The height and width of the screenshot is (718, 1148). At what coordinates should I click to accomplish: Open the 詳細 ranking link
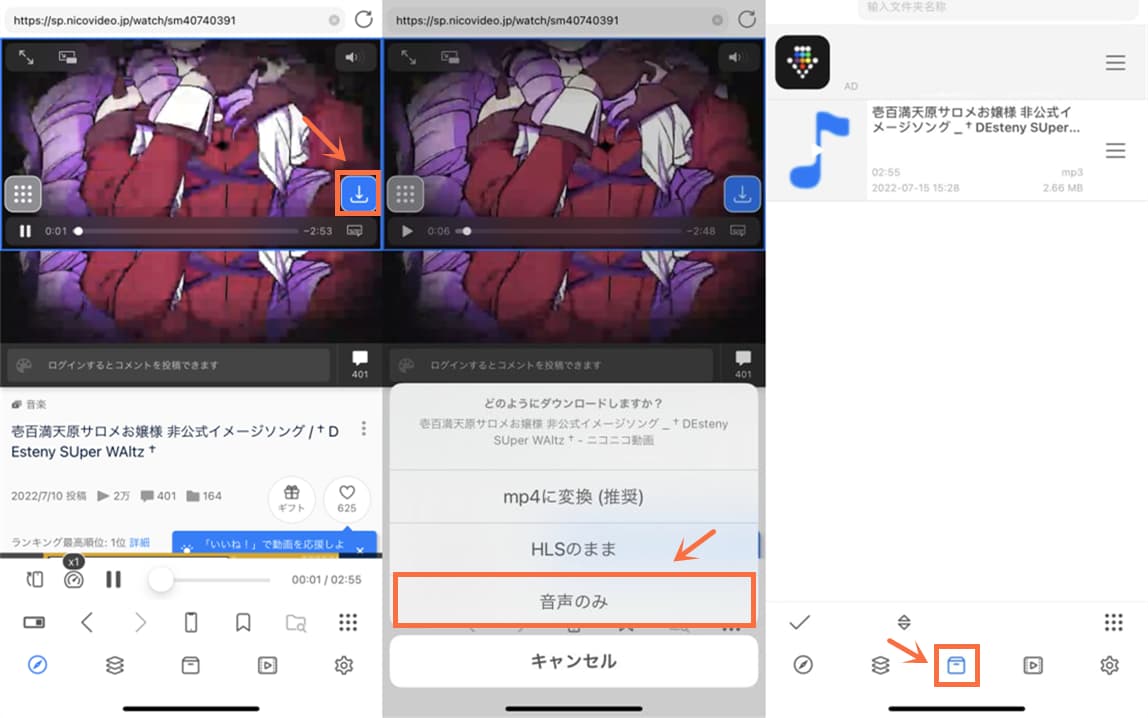(139, 542)
